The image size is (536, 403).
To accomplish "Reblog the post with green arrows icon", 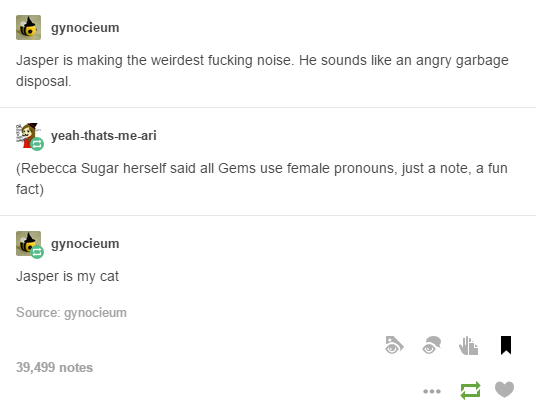I will point(470,390).
